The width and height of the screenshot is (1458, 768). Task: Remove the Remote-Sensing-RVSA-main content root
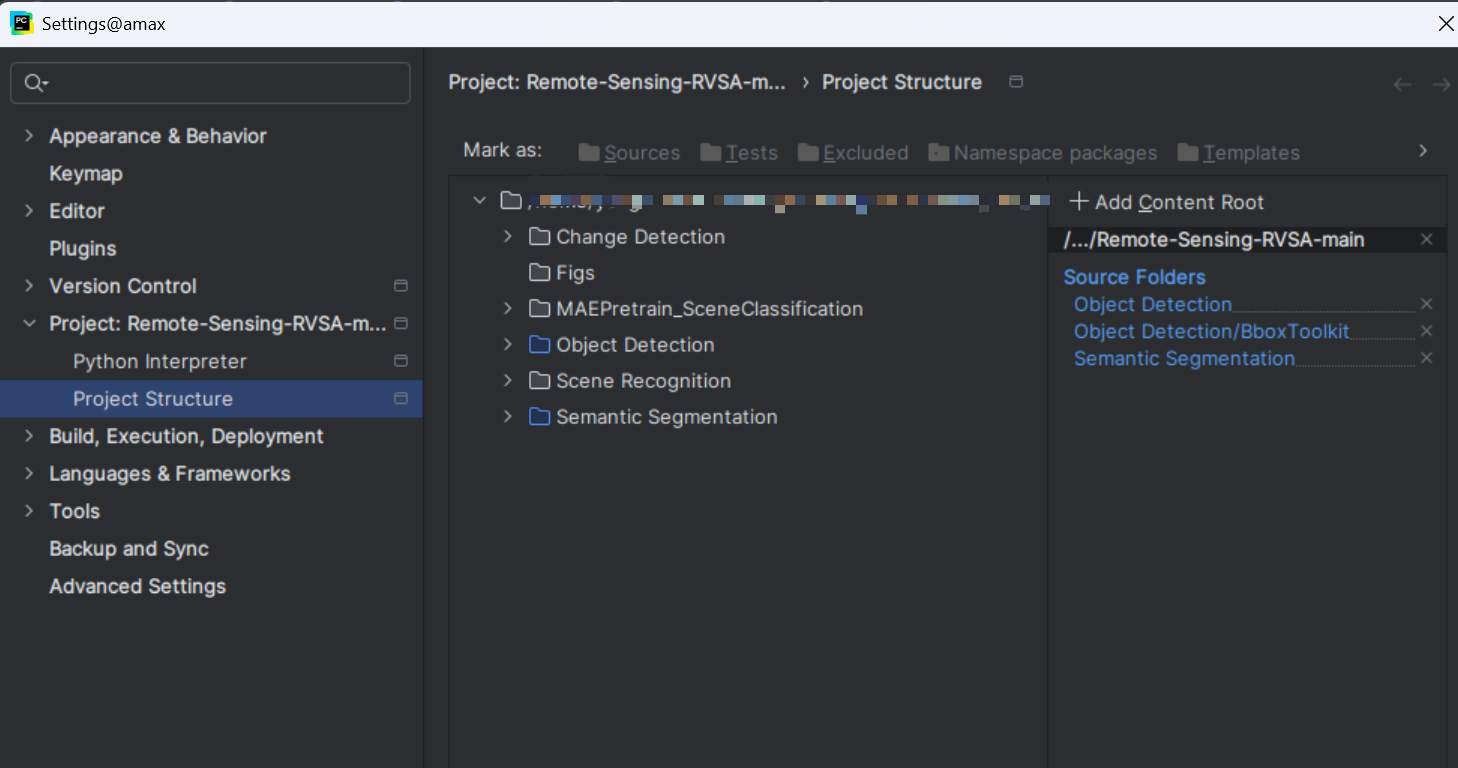(x=1427, y=240)
